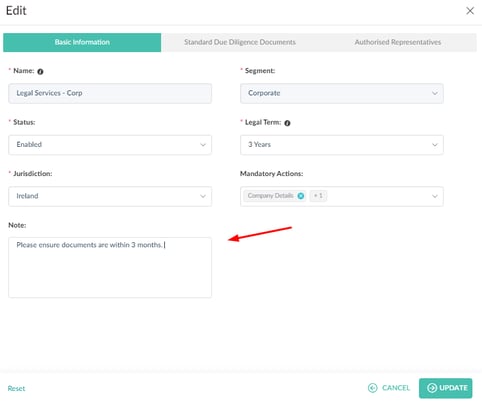482x403 pixels.
Task: Select the Basic Information tab
Action: click(x=82, y=42)
